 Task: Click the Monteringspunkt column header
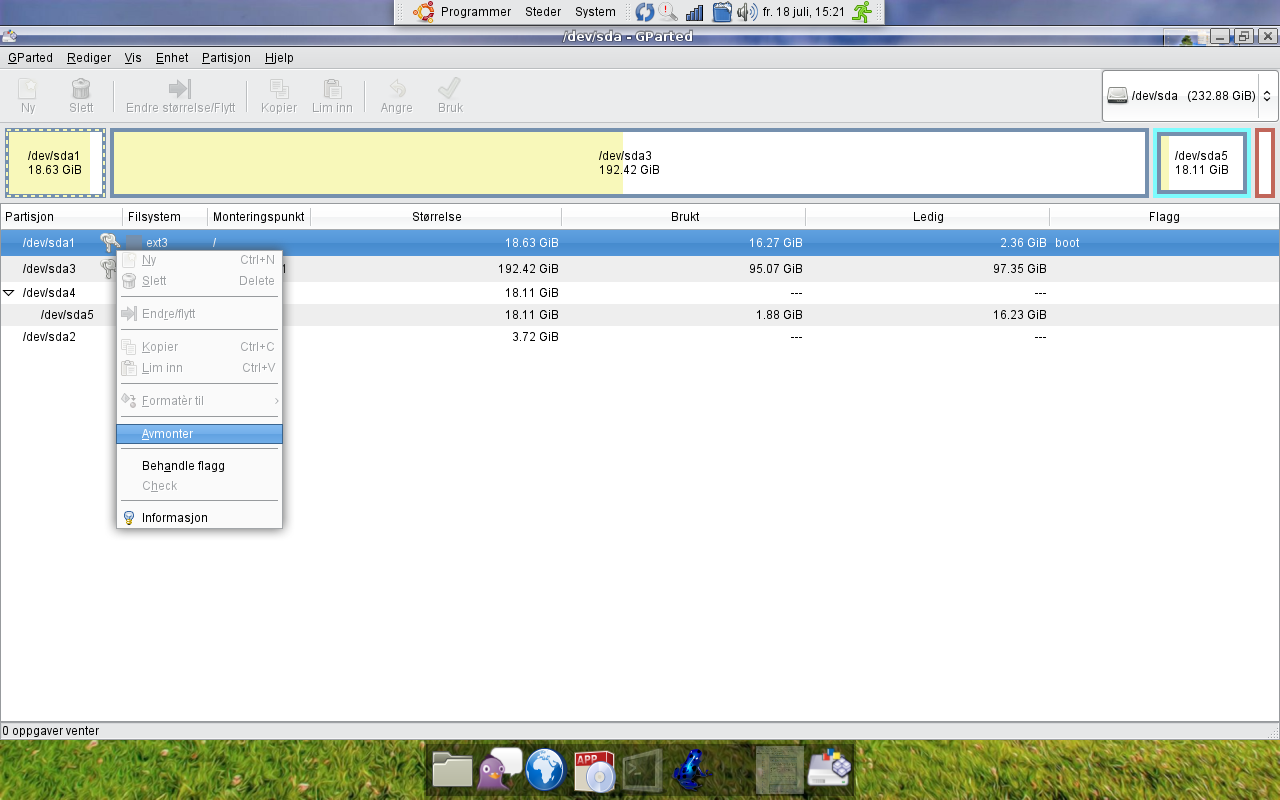tap(259, 217)
